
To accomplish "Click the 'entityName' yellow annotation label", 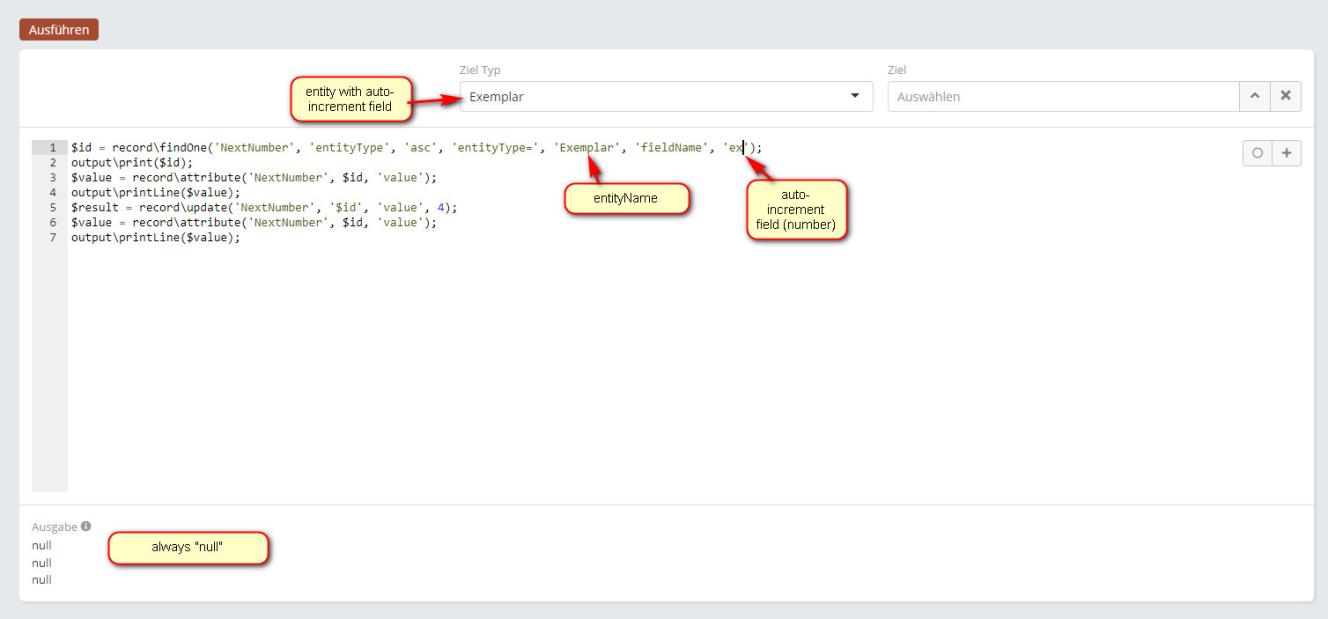I will [x=625, y=198].
